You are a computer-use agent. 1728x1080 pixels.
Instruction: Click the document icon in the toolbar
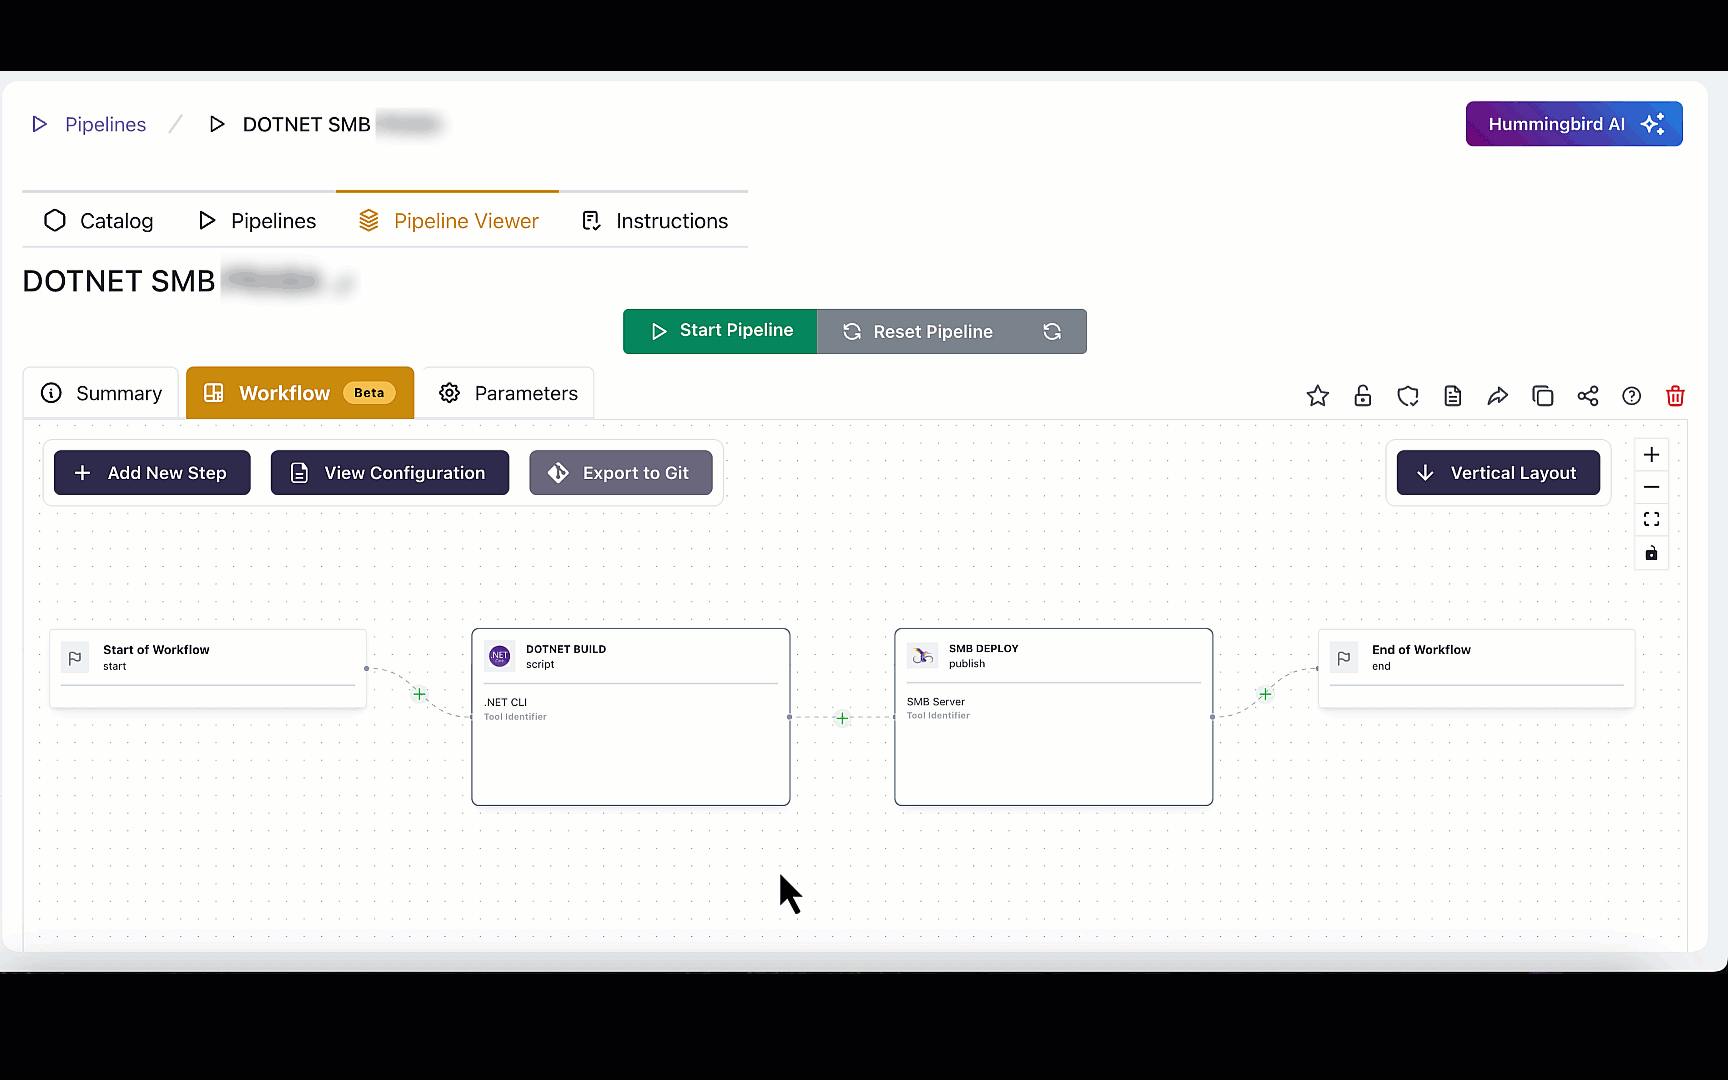(1452, 396)
